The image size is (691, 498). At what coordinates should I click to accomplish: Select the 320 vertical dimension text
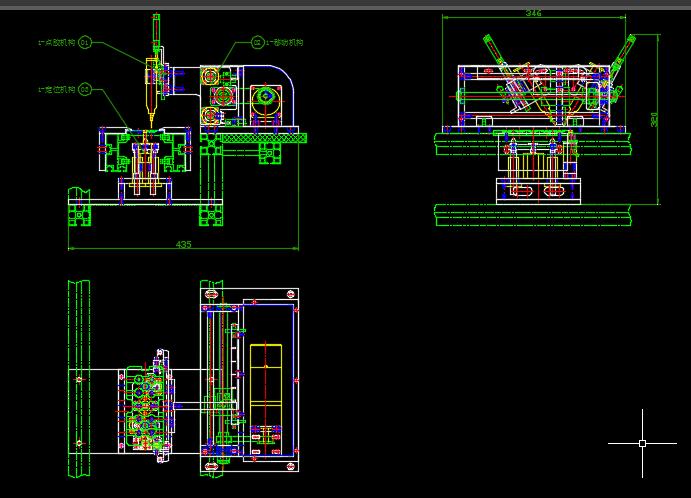[654, 119]
